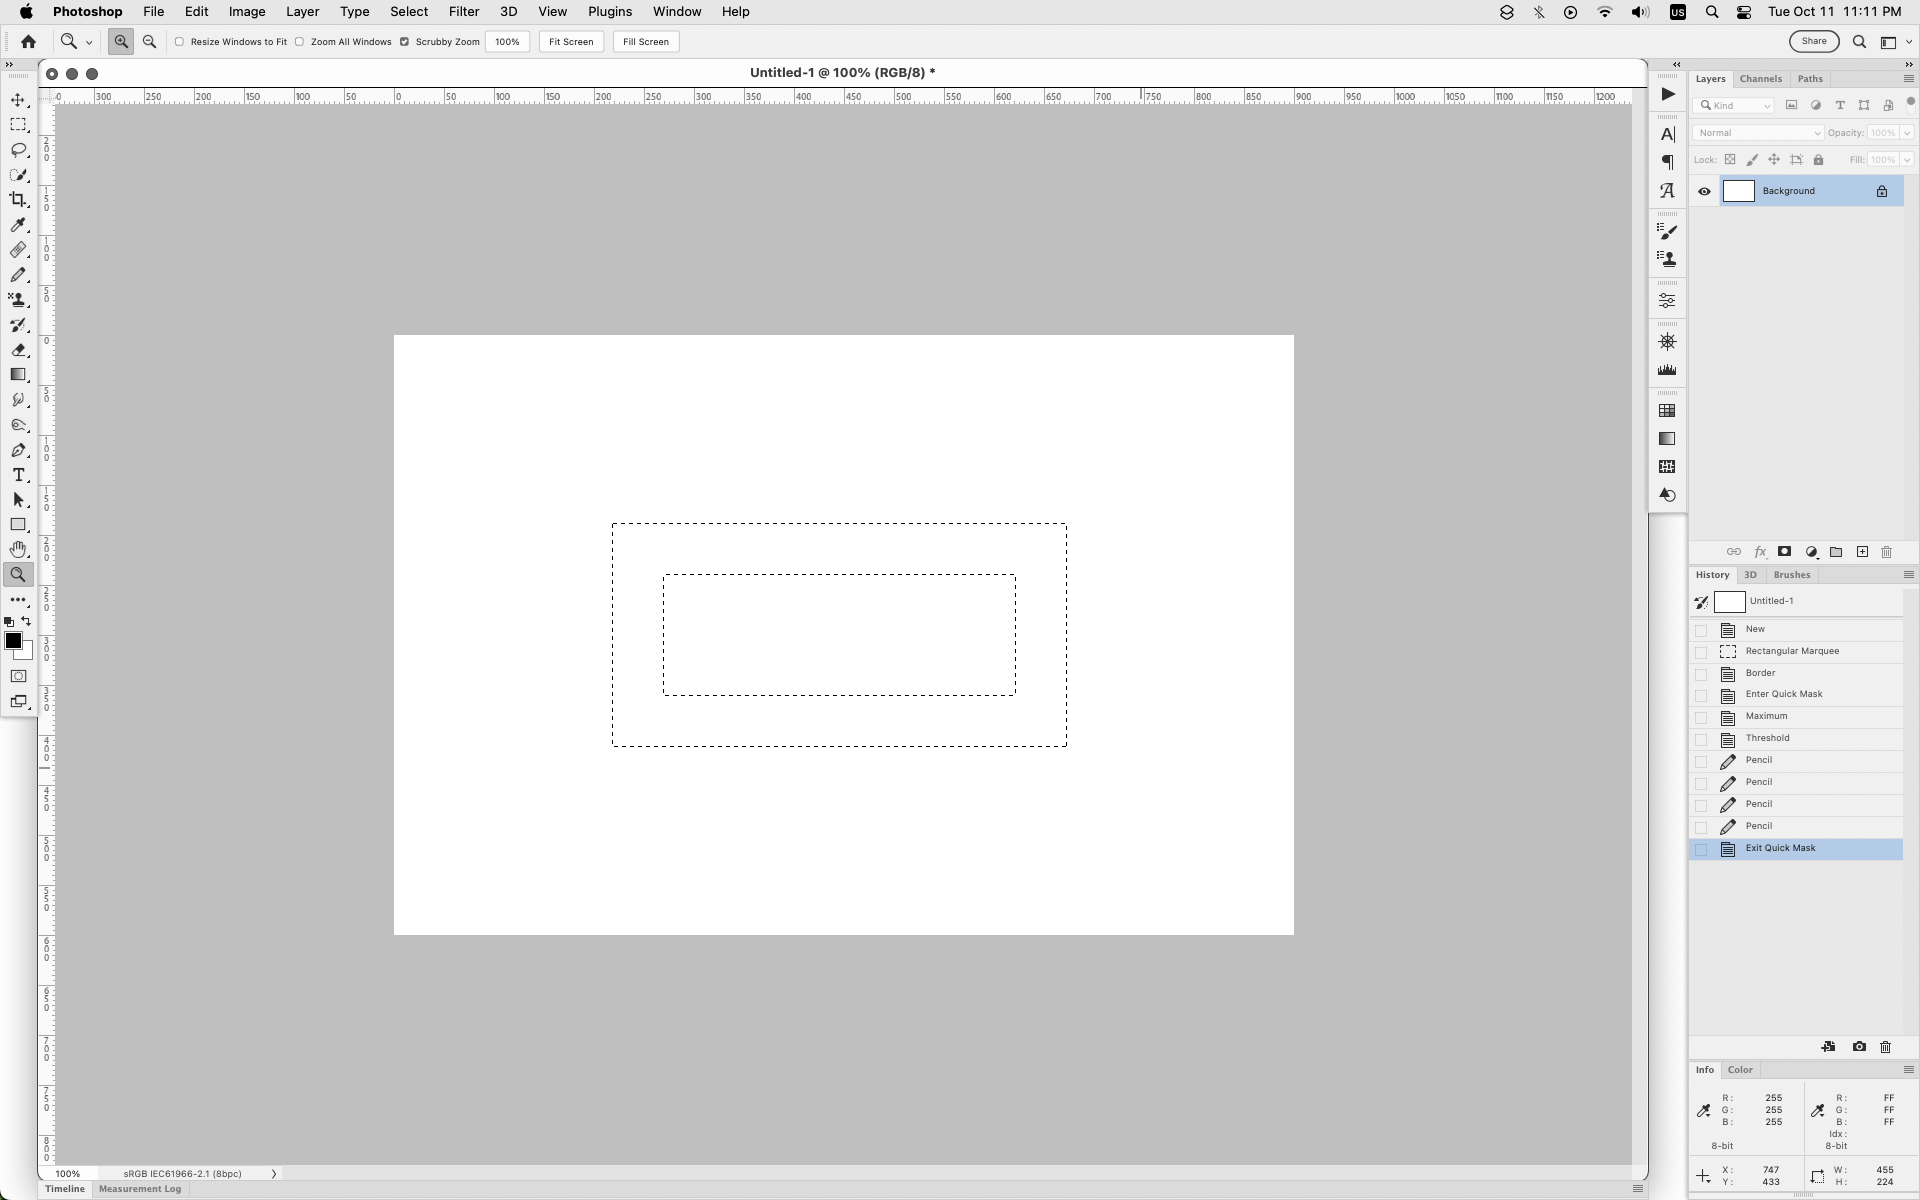Open the Filter menu
1920x1200 pixels.
point(463,12)
